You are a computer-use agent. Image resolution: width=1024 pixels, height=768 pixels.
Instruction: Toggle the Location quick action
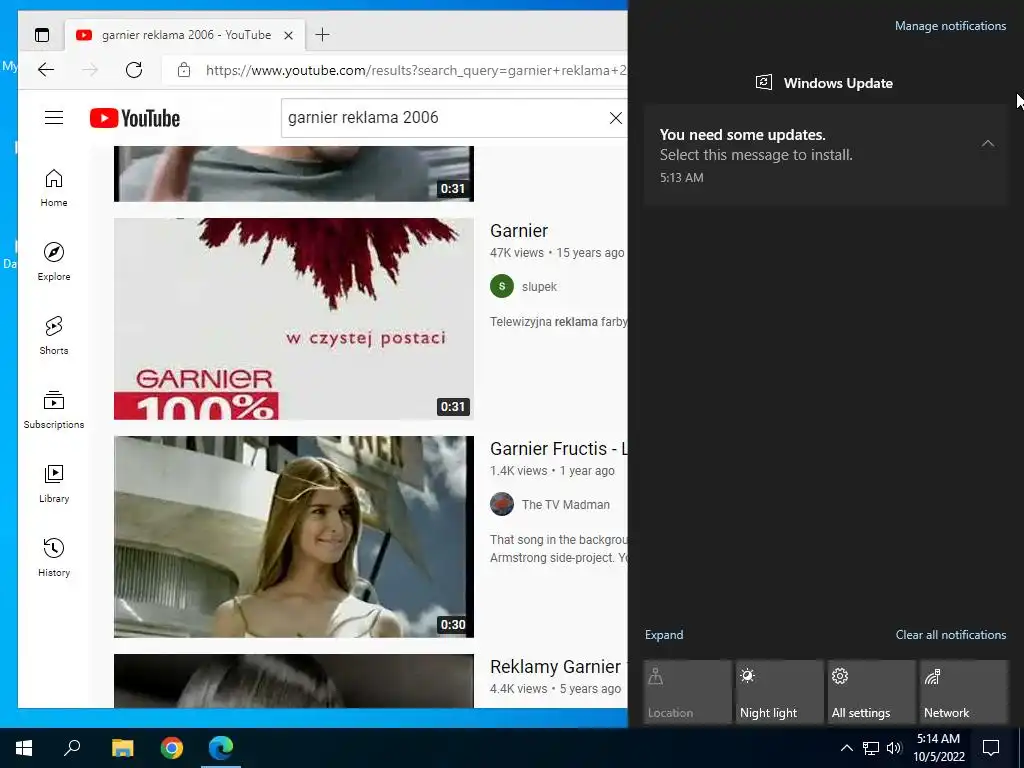click(x=687, y=692)
